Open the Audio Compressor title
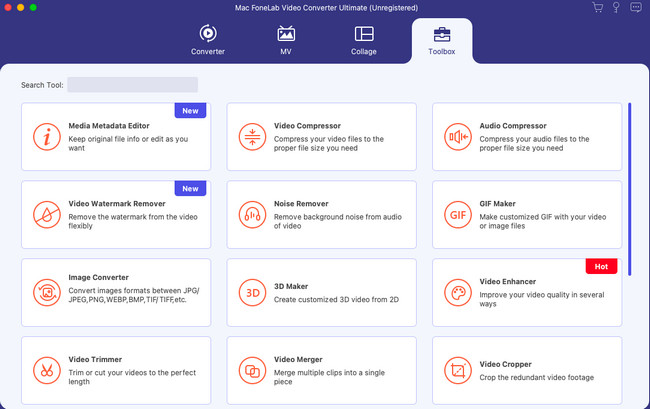650x409 pixels. [x=513, y=126]
